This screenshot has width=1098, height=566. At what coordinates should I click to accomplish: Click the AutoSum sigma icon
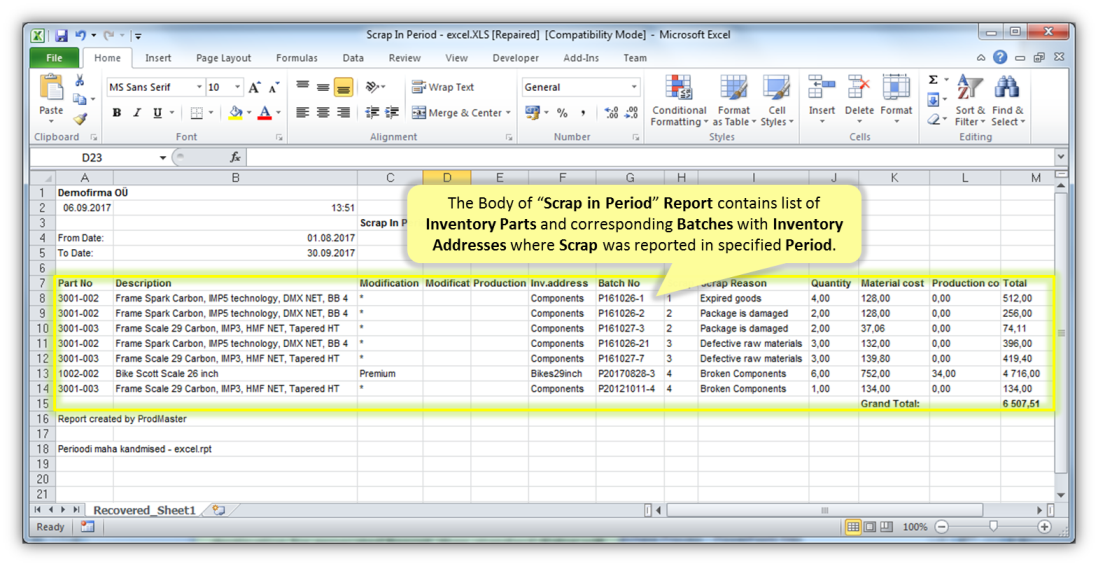pyautogui.click(x=933, y=80)
